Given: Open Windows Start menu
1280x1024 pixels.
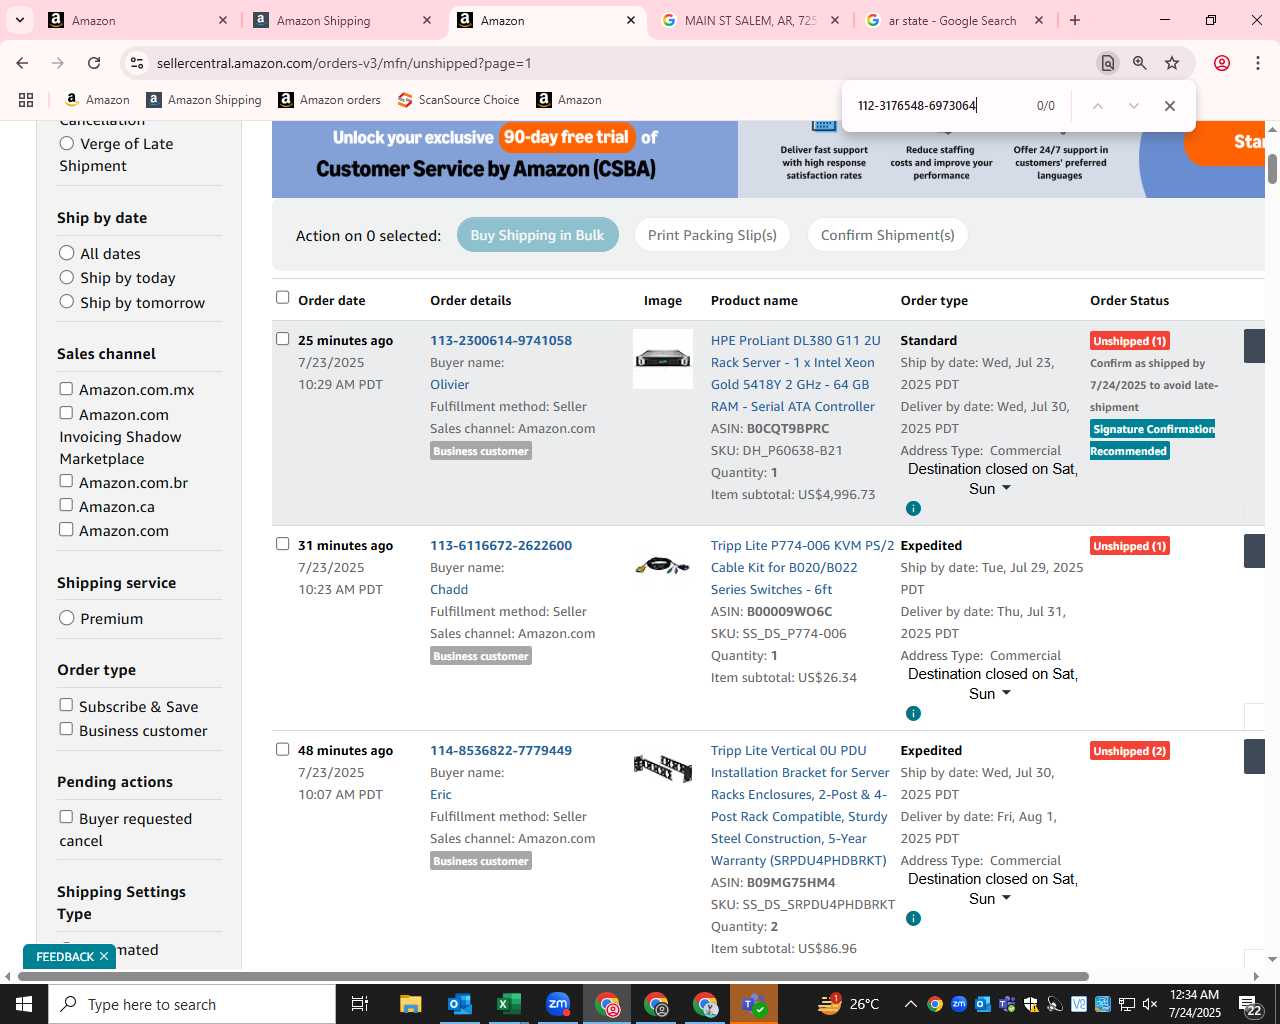Looking at the screenshot, I should [x=24, y=1004].
